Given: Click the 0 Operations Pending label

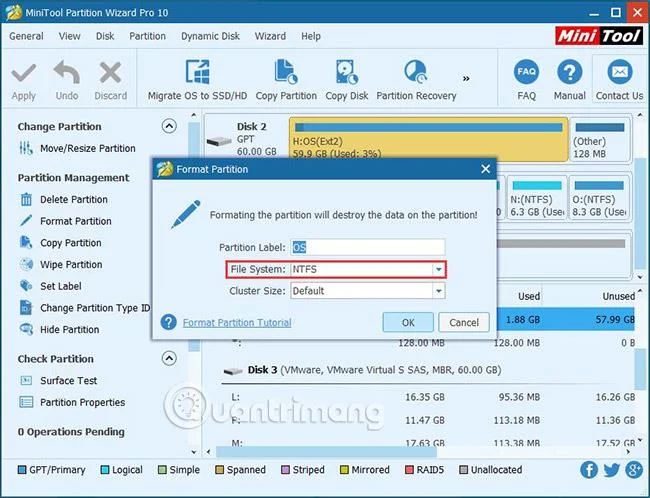Looking at the screenshot, I should pos(71,432).
